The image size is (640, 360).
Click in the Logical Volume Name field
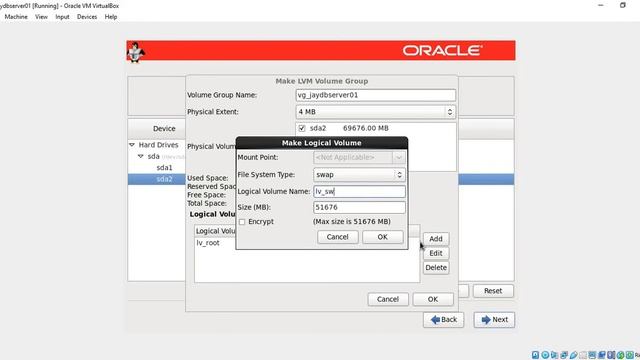pos(359,191)
